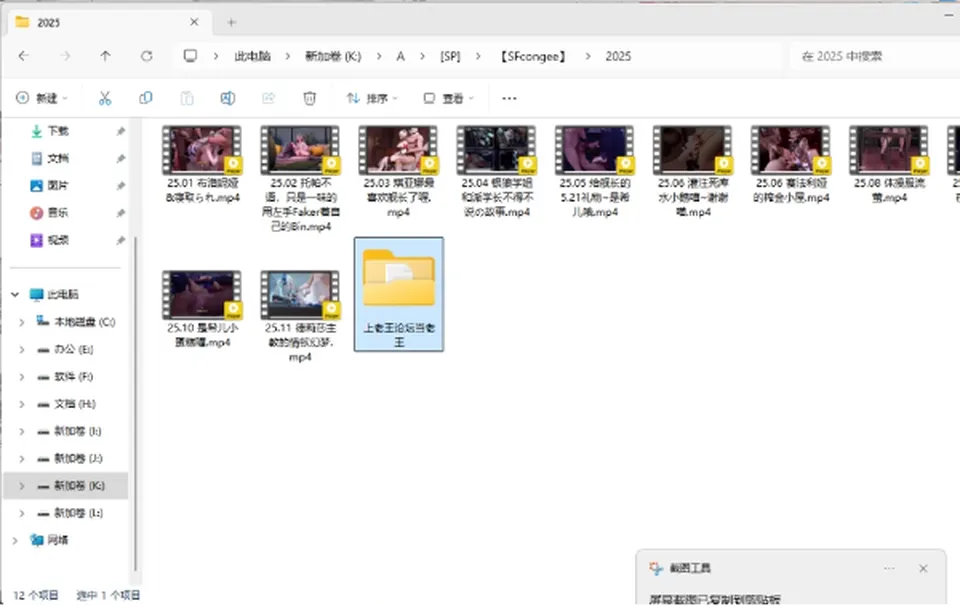Refresh the current folder view
The width and height of the screenshot is (960, 606).
(146, 56)
